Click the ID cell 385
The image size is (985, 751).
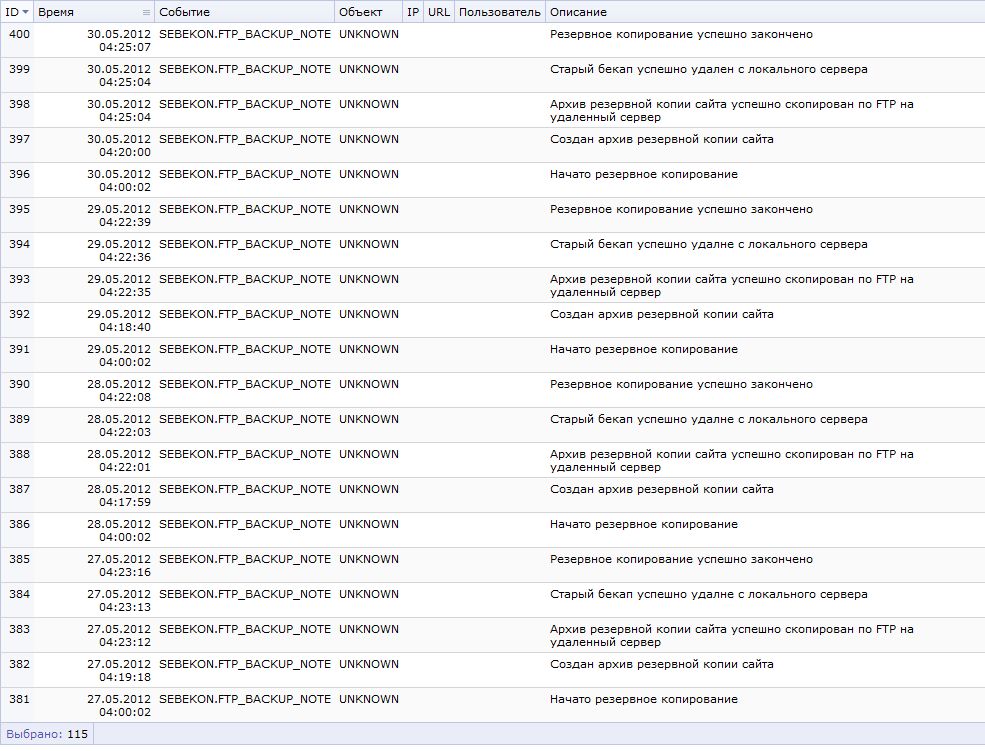coord(18,559)
